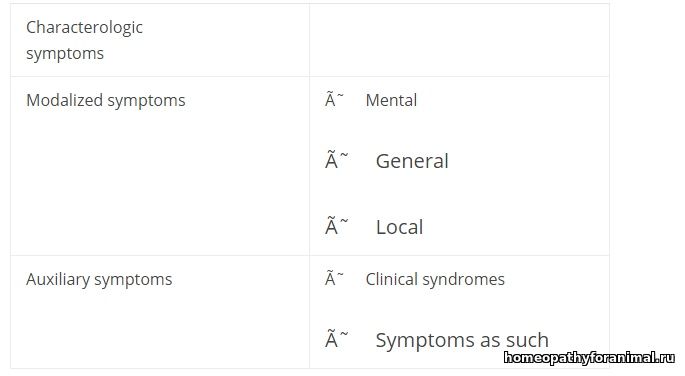The image size is (685, 376).
Task: Click bullet glyph beside 'Symptoms as such'
Action: point(336,339)
